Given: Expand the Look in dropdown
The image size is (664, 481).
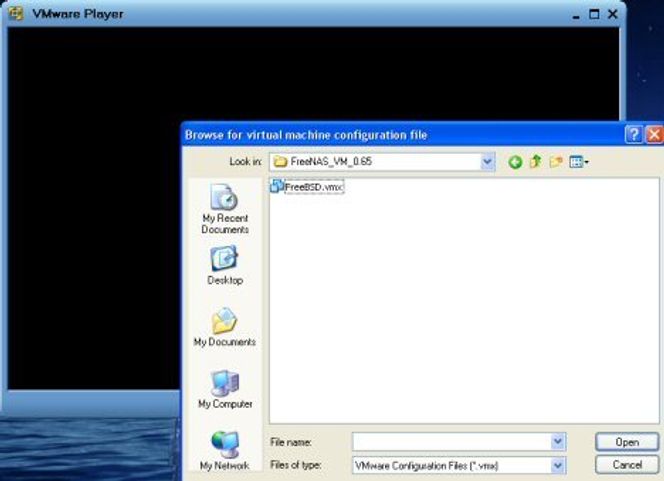Looking at the screenshot, I should [x=487, y=162].
